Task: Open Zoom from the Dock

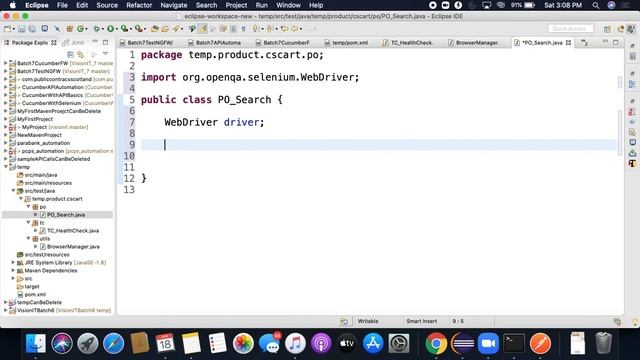Action: [488, 343]
